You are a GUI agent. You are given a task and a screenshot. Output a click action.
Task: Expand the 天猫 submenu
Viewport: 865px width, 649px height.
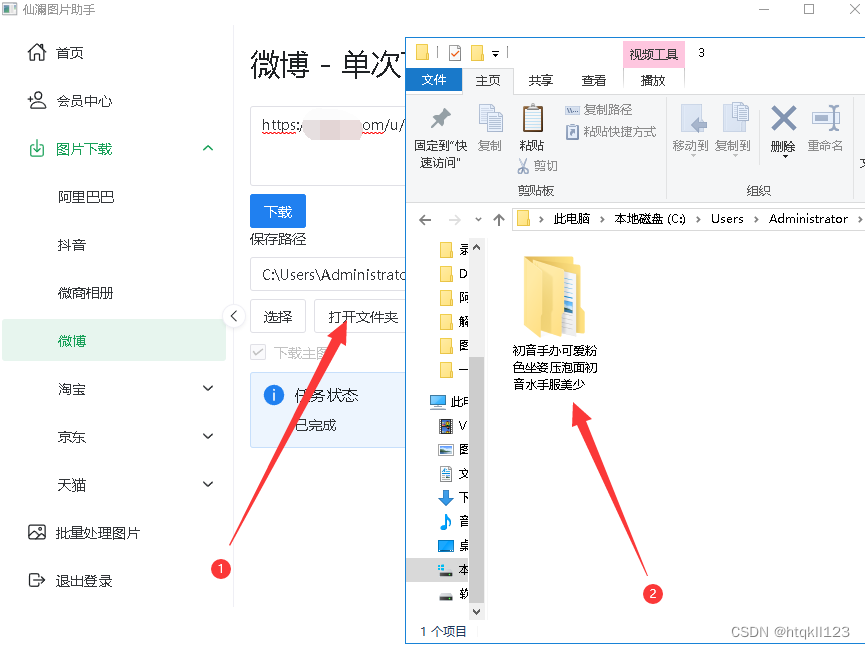click(x=208, y=485)
